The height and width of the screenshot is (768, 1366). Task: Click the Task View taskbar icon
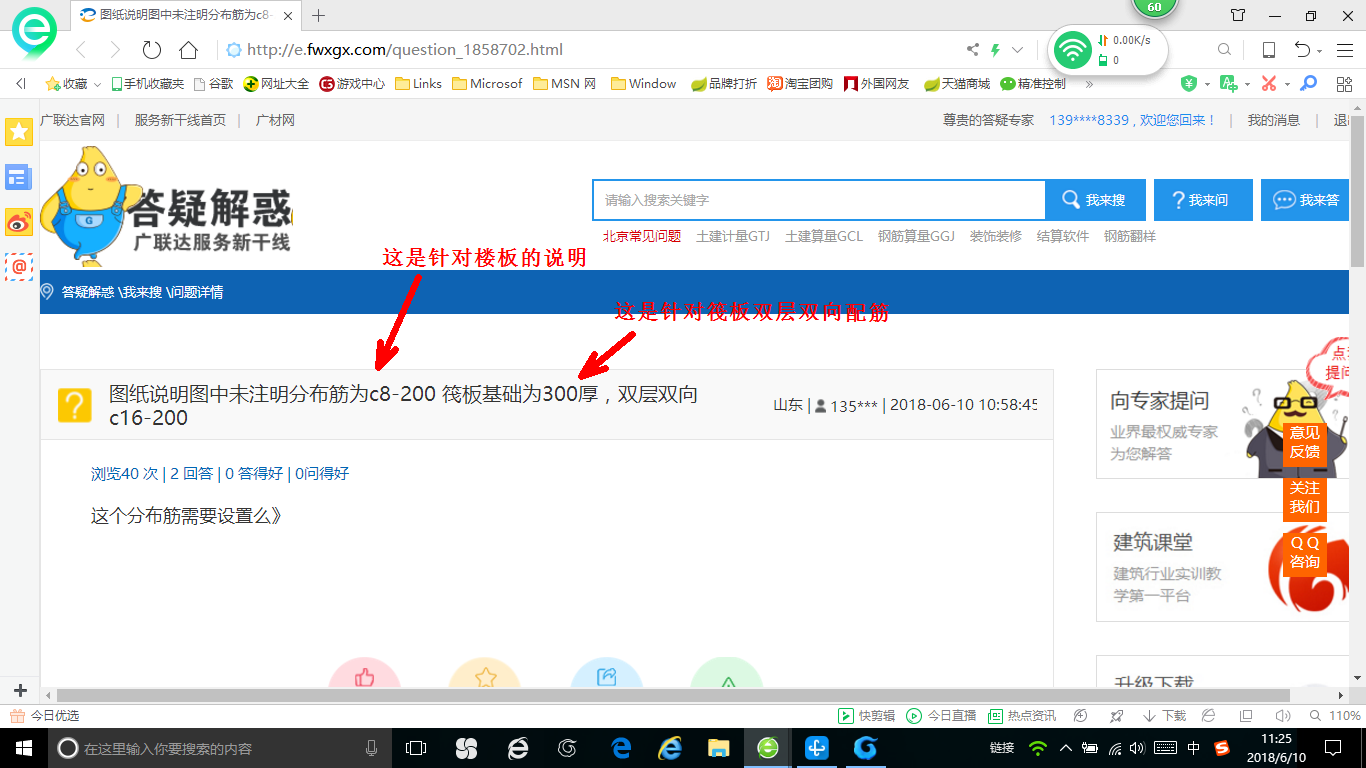pyautogui.click(x=415, y=748)
